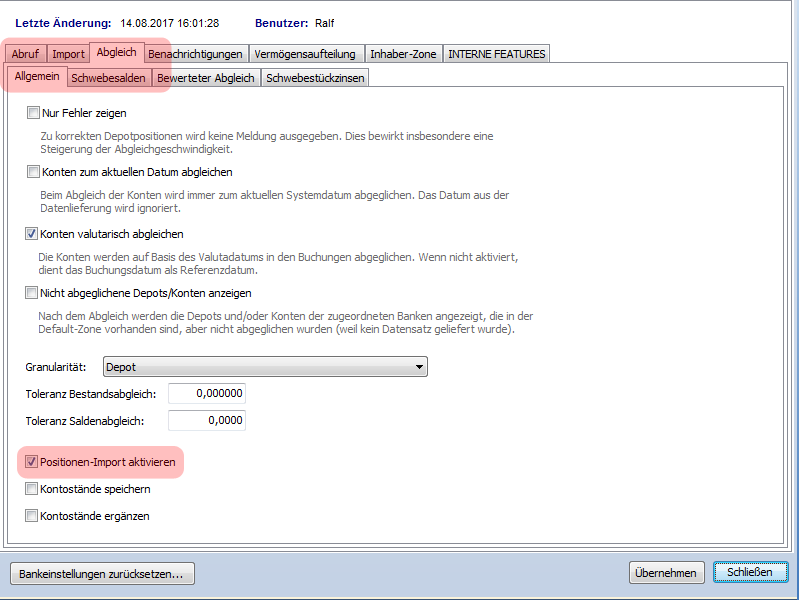Image resolution: width=799 pixels, height=600 pixels.
Task: Switch to INTERNE FEATURES tab
Action: 496,54
